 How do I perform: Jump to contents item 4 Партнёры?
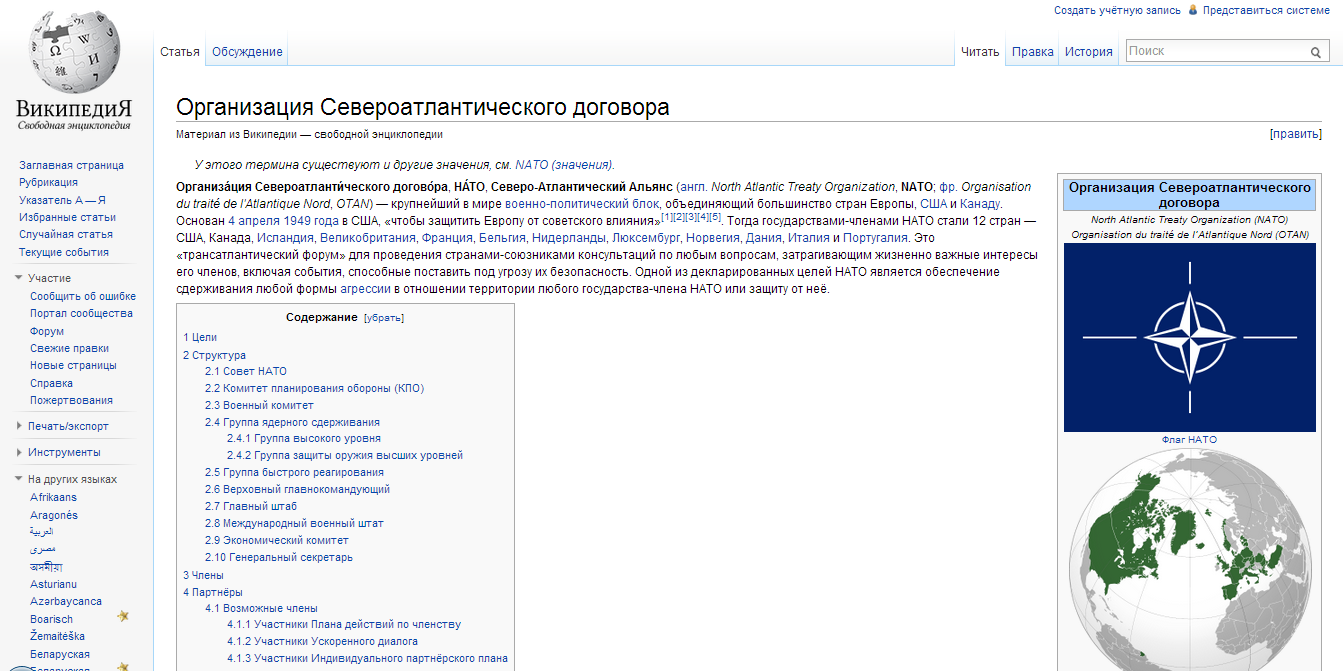pyautogui.click(x=213, y=592)
